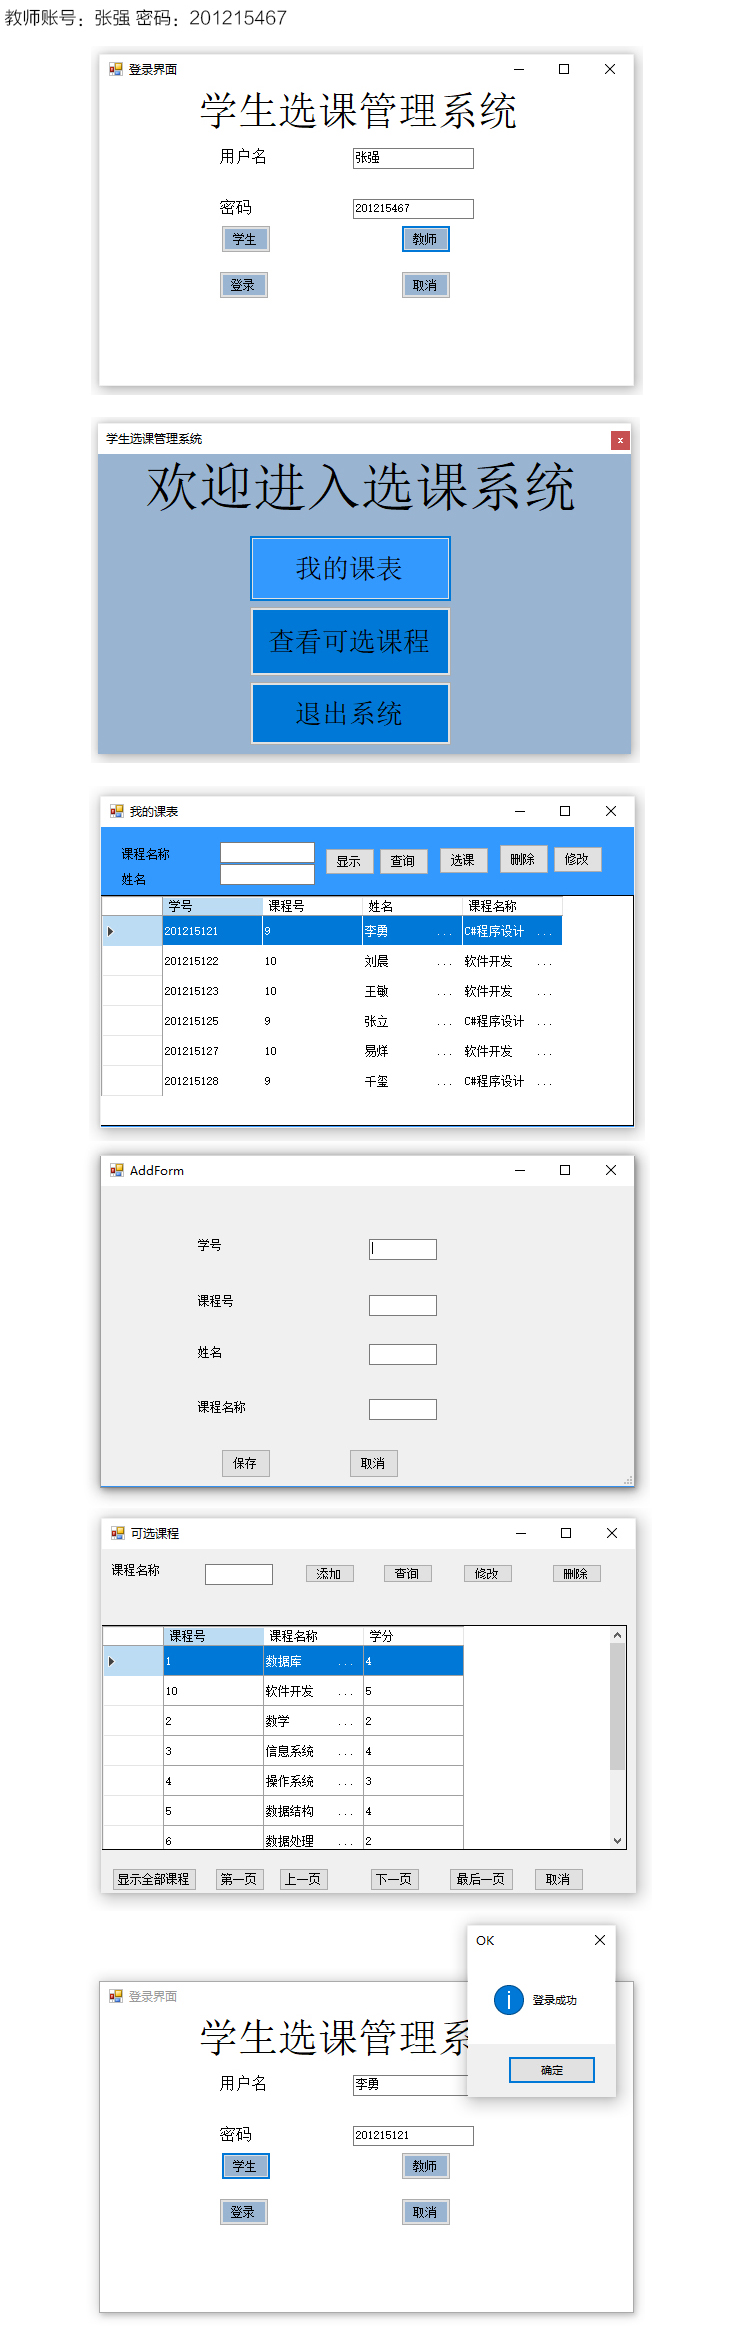
Task: Select the 操作系统 course cell
Action: (312, 1781)
